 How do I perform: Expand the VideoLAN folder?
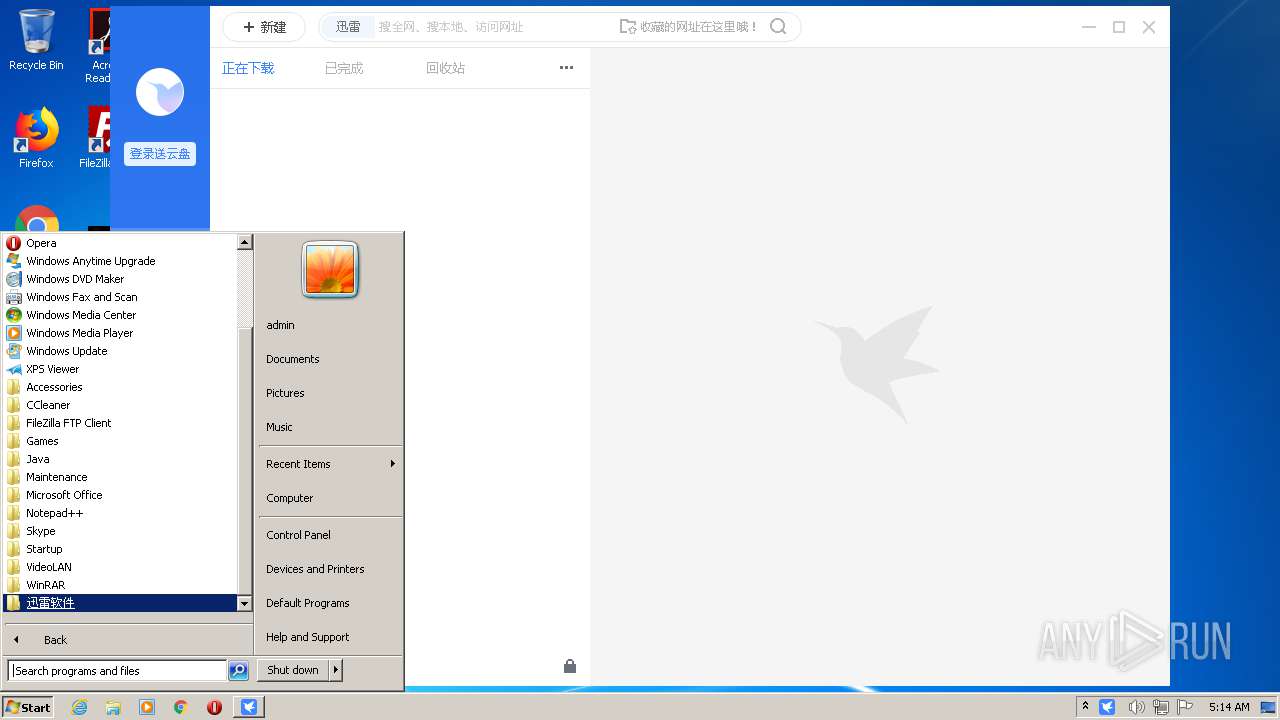click(120, 567)
